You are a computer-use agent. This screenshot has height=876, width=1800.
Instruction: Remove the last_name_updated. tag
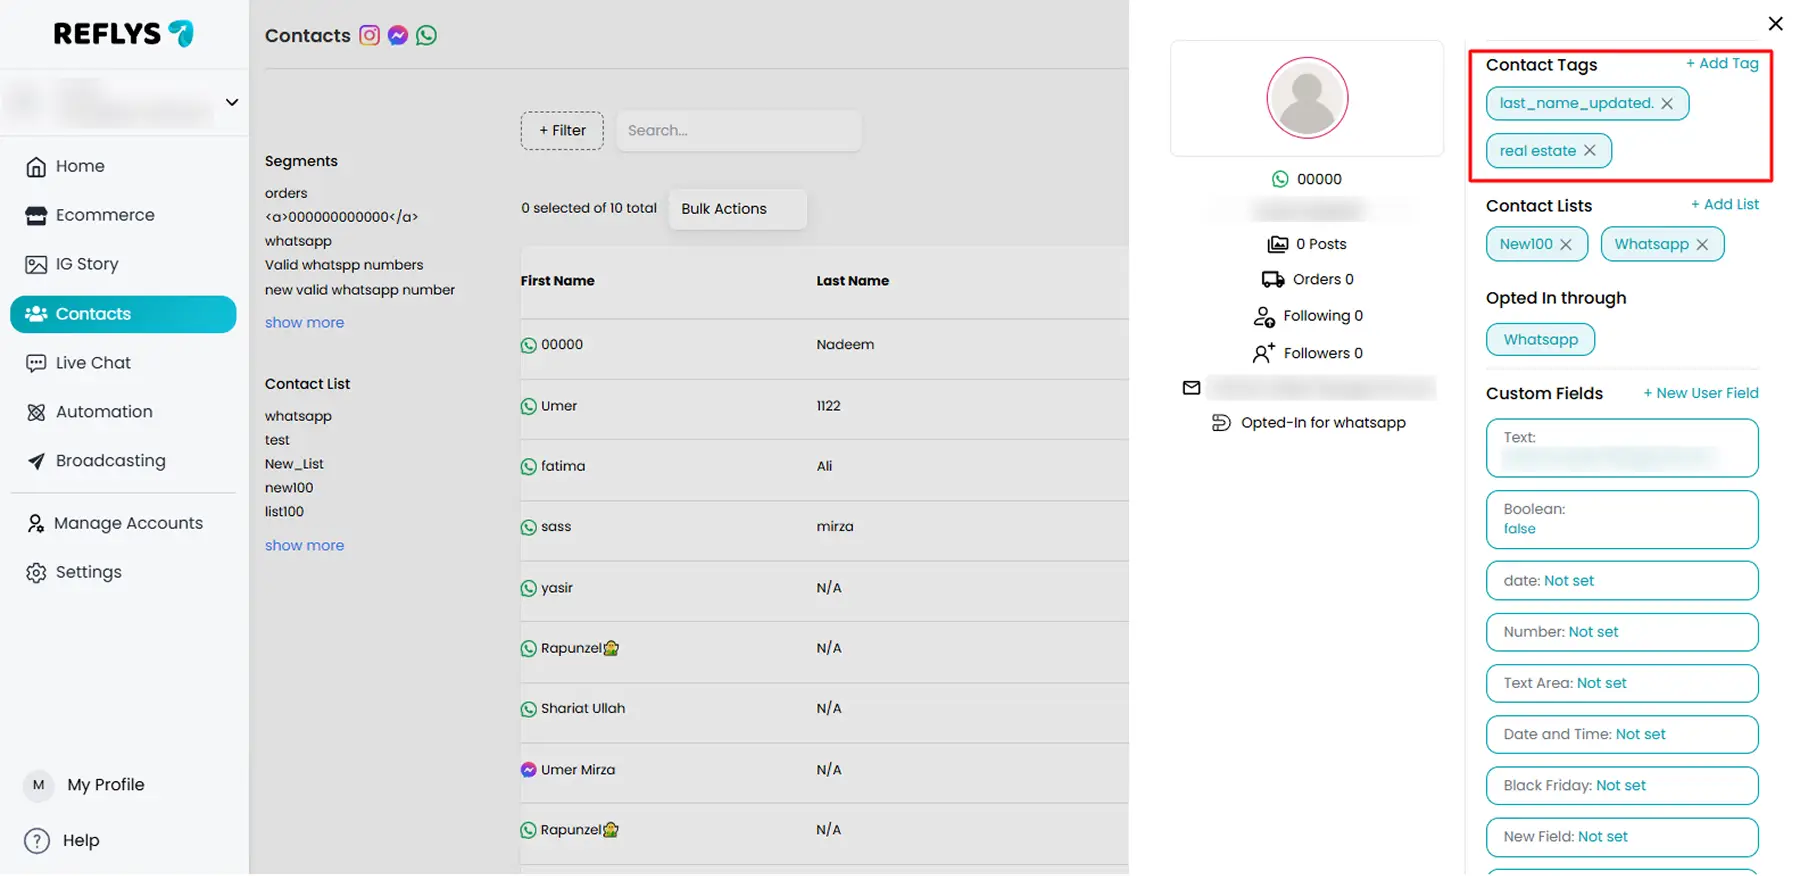[x=1667, y=104]
